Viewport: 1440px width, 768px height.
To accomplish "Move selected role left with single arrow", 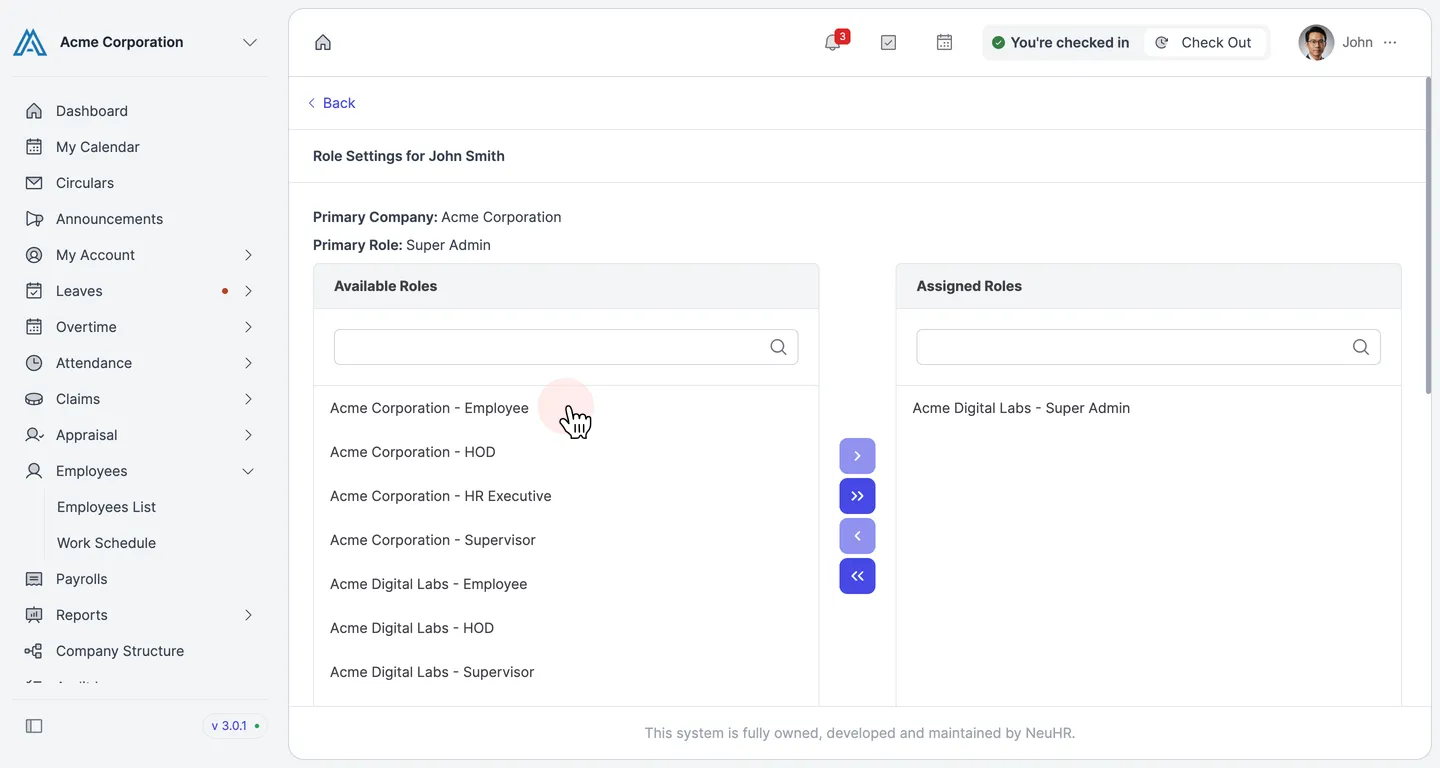I will tap(857, 536).
